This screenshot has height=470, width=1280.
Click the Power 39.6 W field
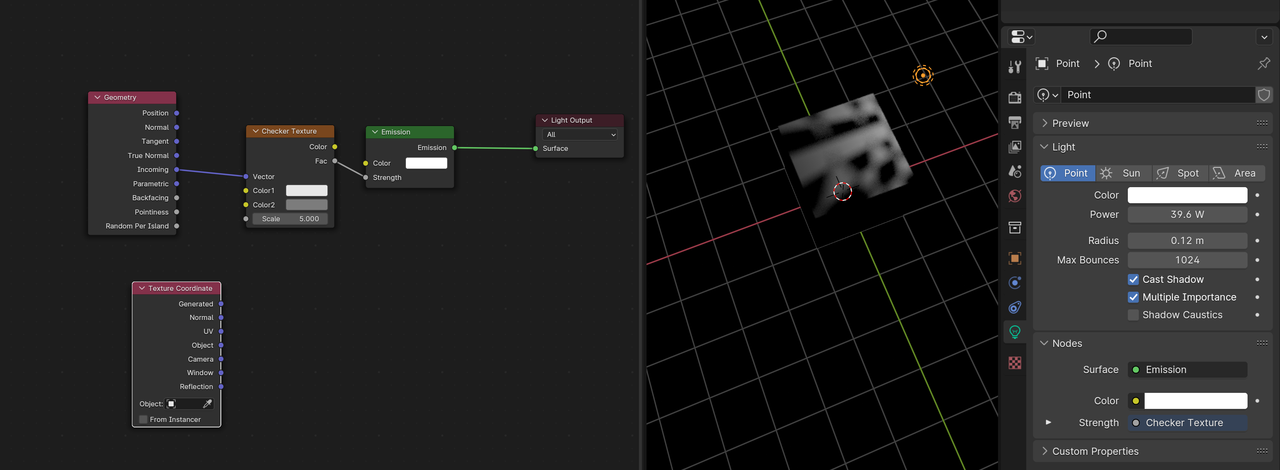point(1187,215)
